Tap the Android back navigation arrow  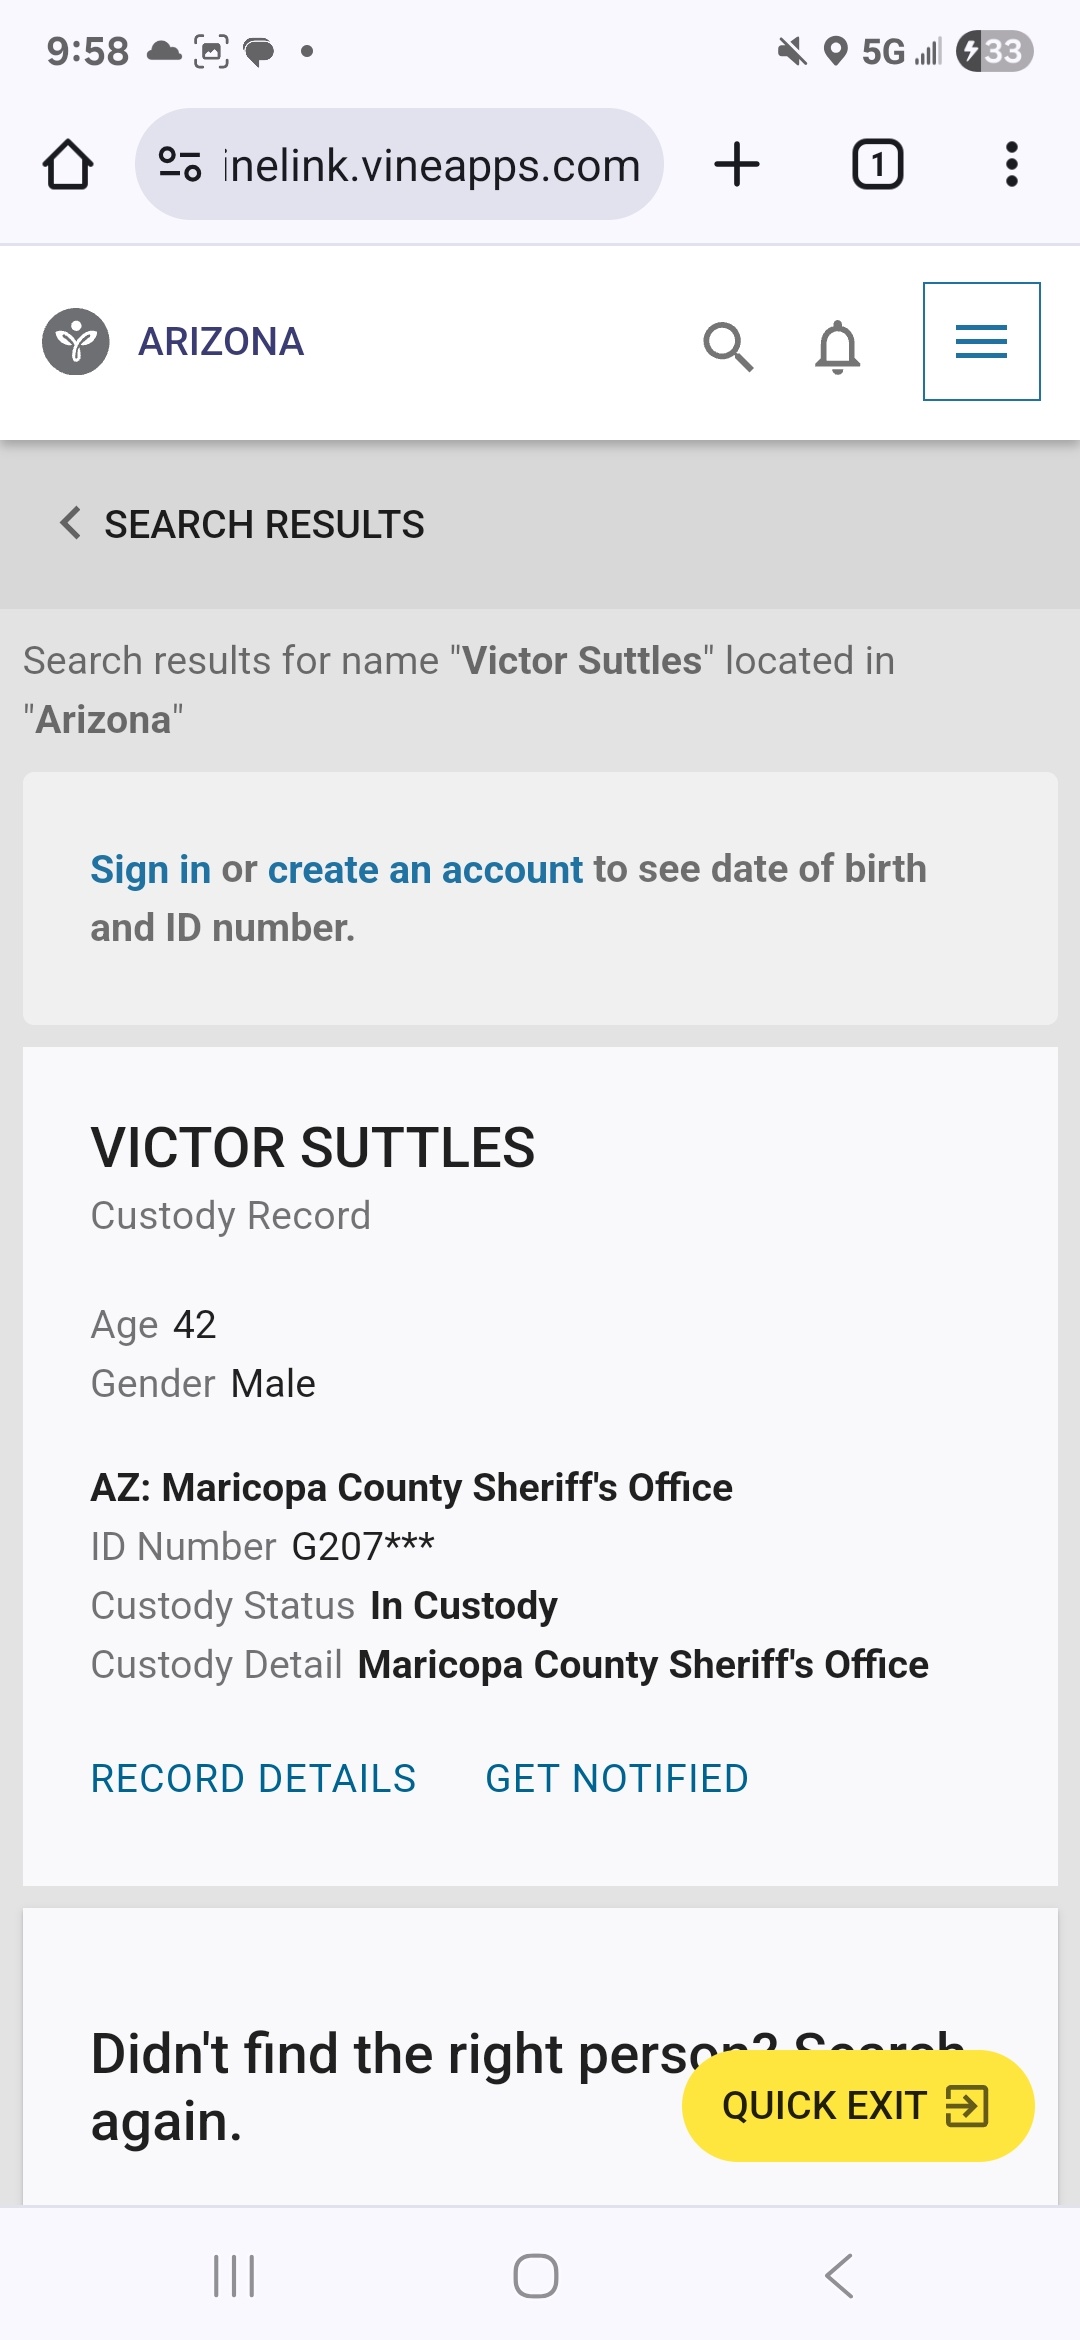coord(839,2276)
